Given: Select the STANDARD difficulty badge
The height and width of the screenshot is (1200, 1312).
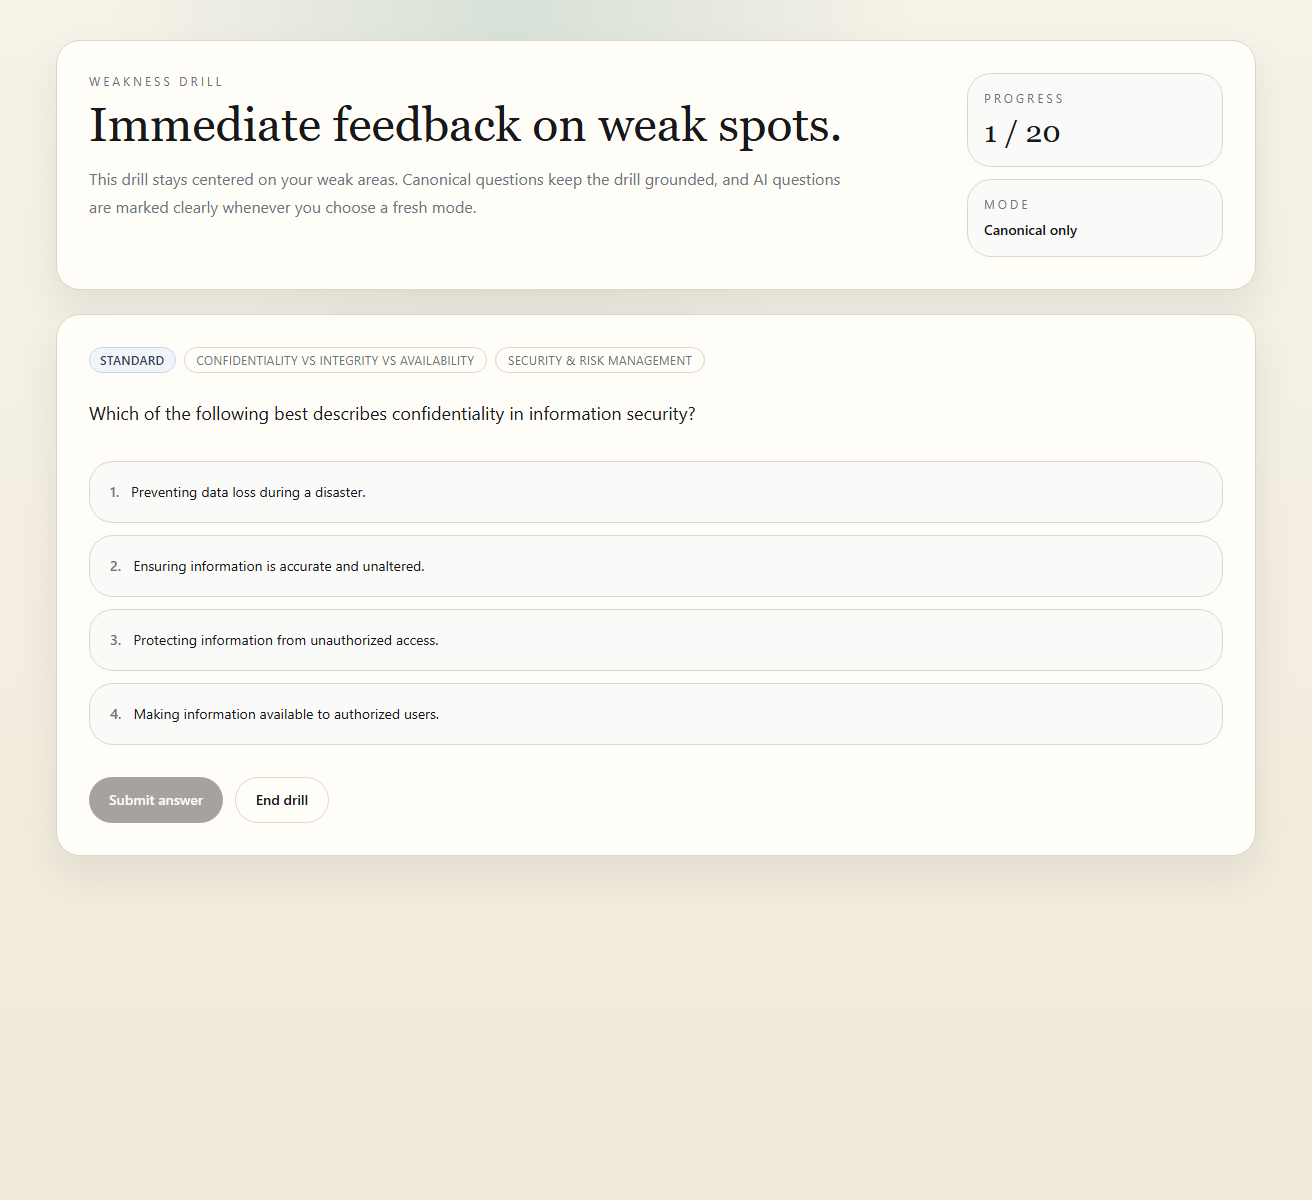Looking at the screenshot, I should pyautogui.click(x=132, y=360).
